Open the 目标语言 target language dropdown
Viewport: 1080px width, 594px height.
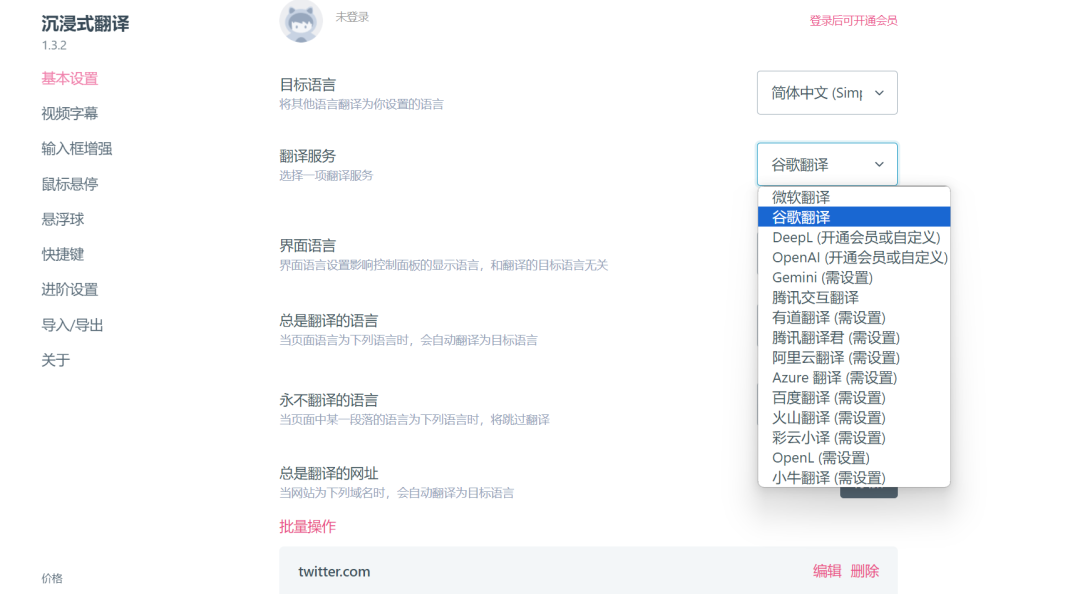(x=827, y=92)
